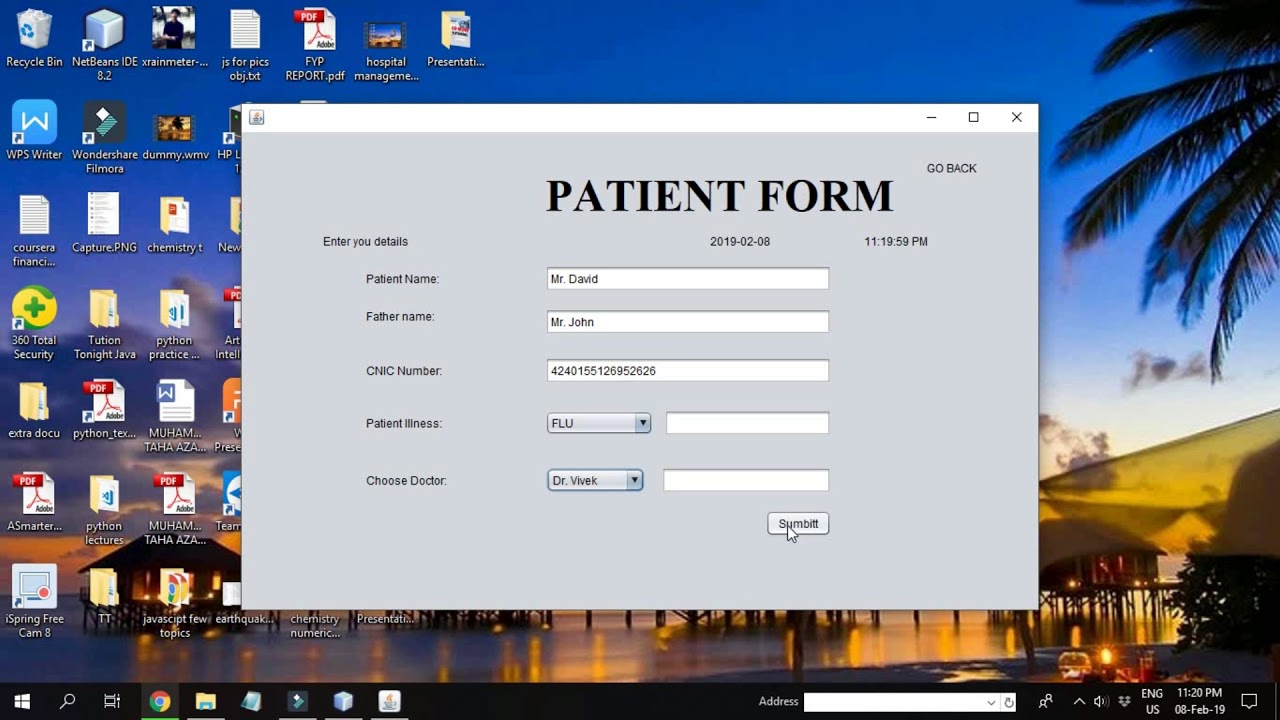Switch to Filmora on the taskbar
Viewport: 1280px width, 720px height.
coord(297,702)
